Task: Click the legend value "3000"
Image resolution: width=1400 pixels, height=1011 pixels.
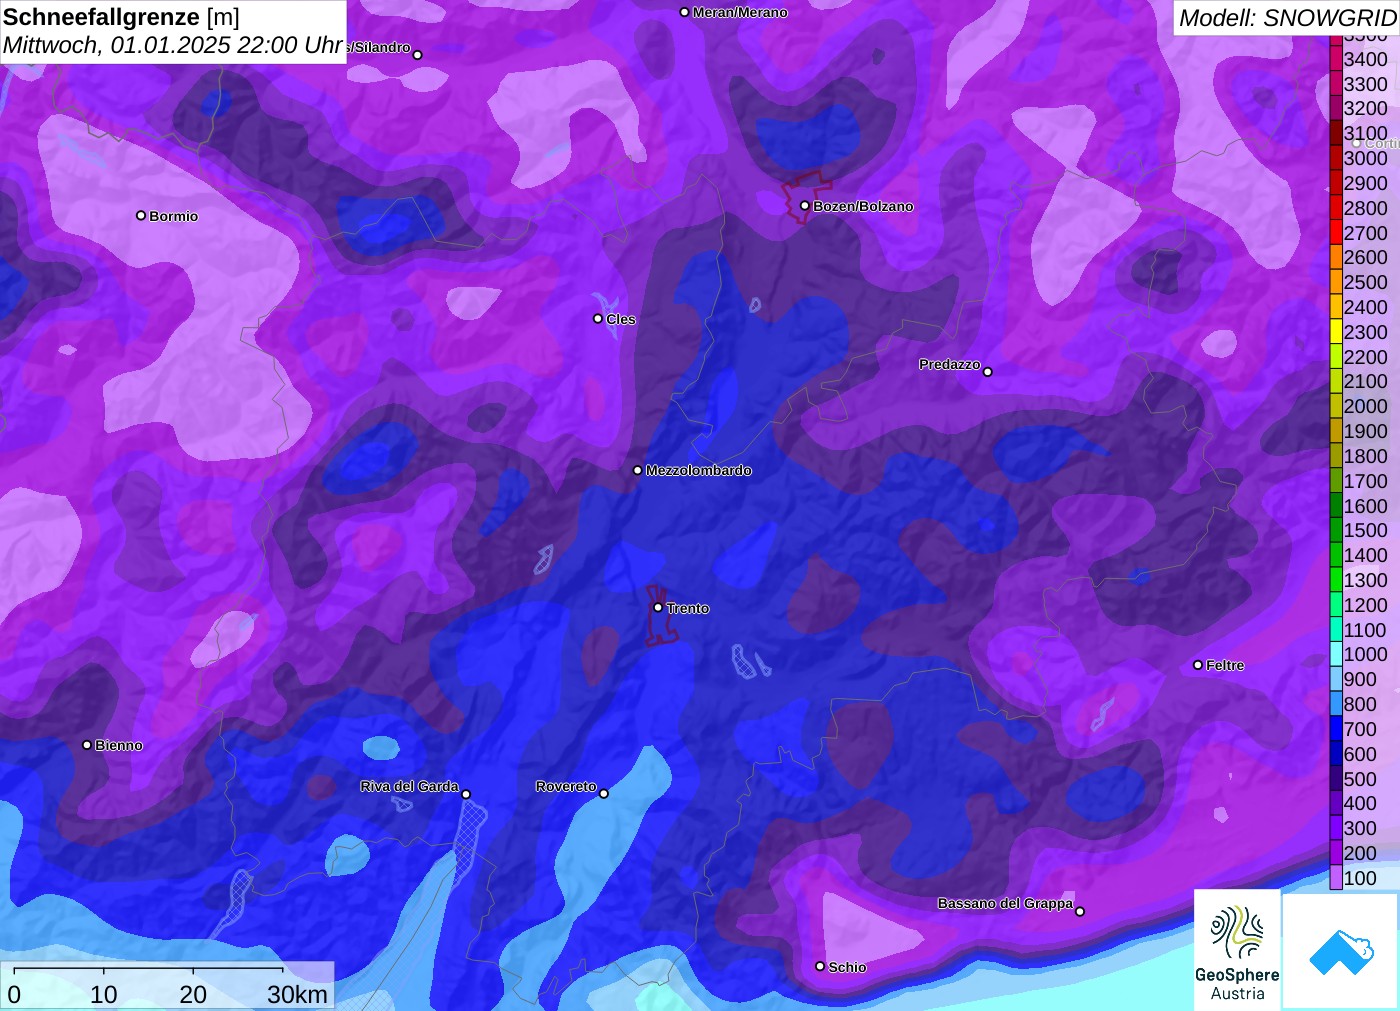Action: 1366,158
